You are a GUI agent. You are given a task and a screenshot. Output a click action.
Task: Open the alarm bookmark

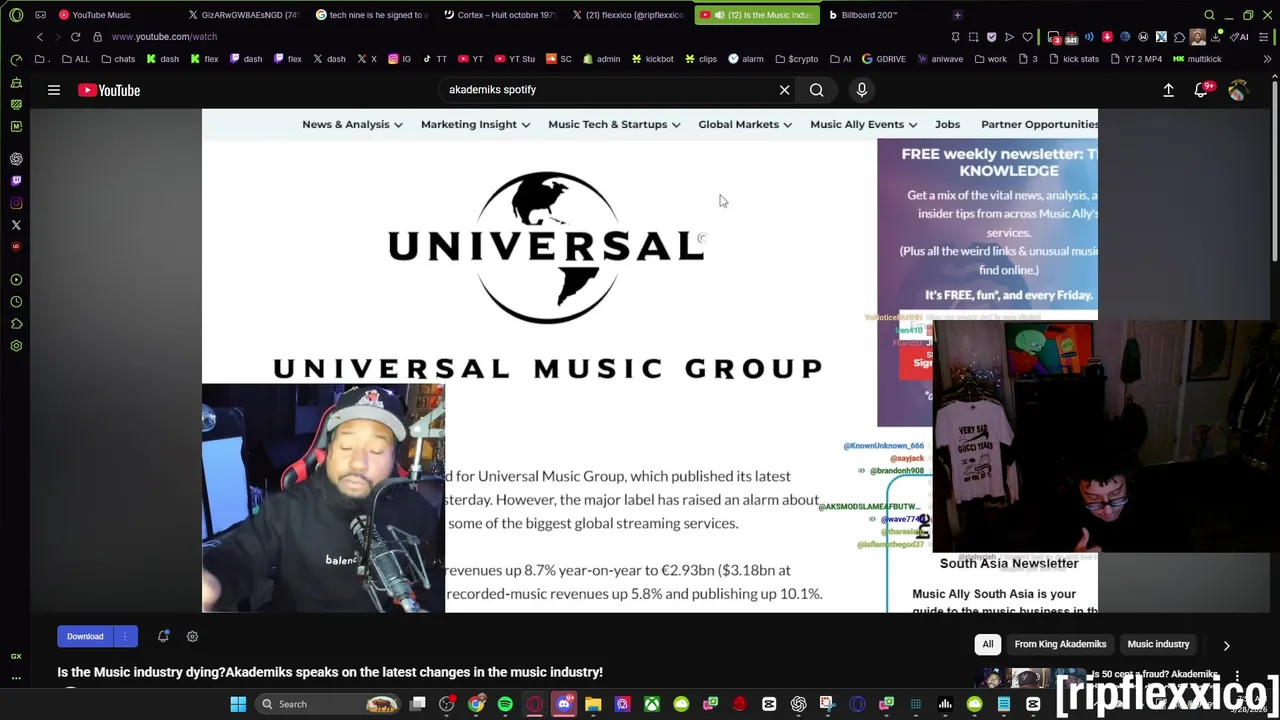pos(746,59)
